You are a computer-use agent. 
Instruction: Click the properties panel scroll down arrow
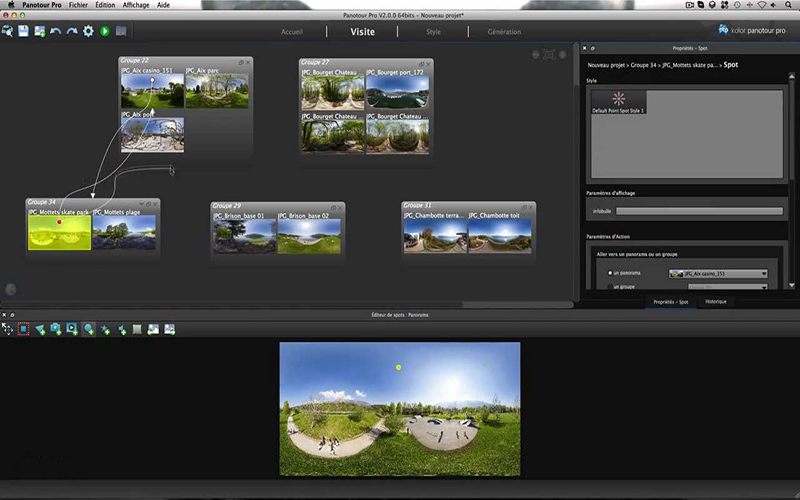[x=792, y=285]
